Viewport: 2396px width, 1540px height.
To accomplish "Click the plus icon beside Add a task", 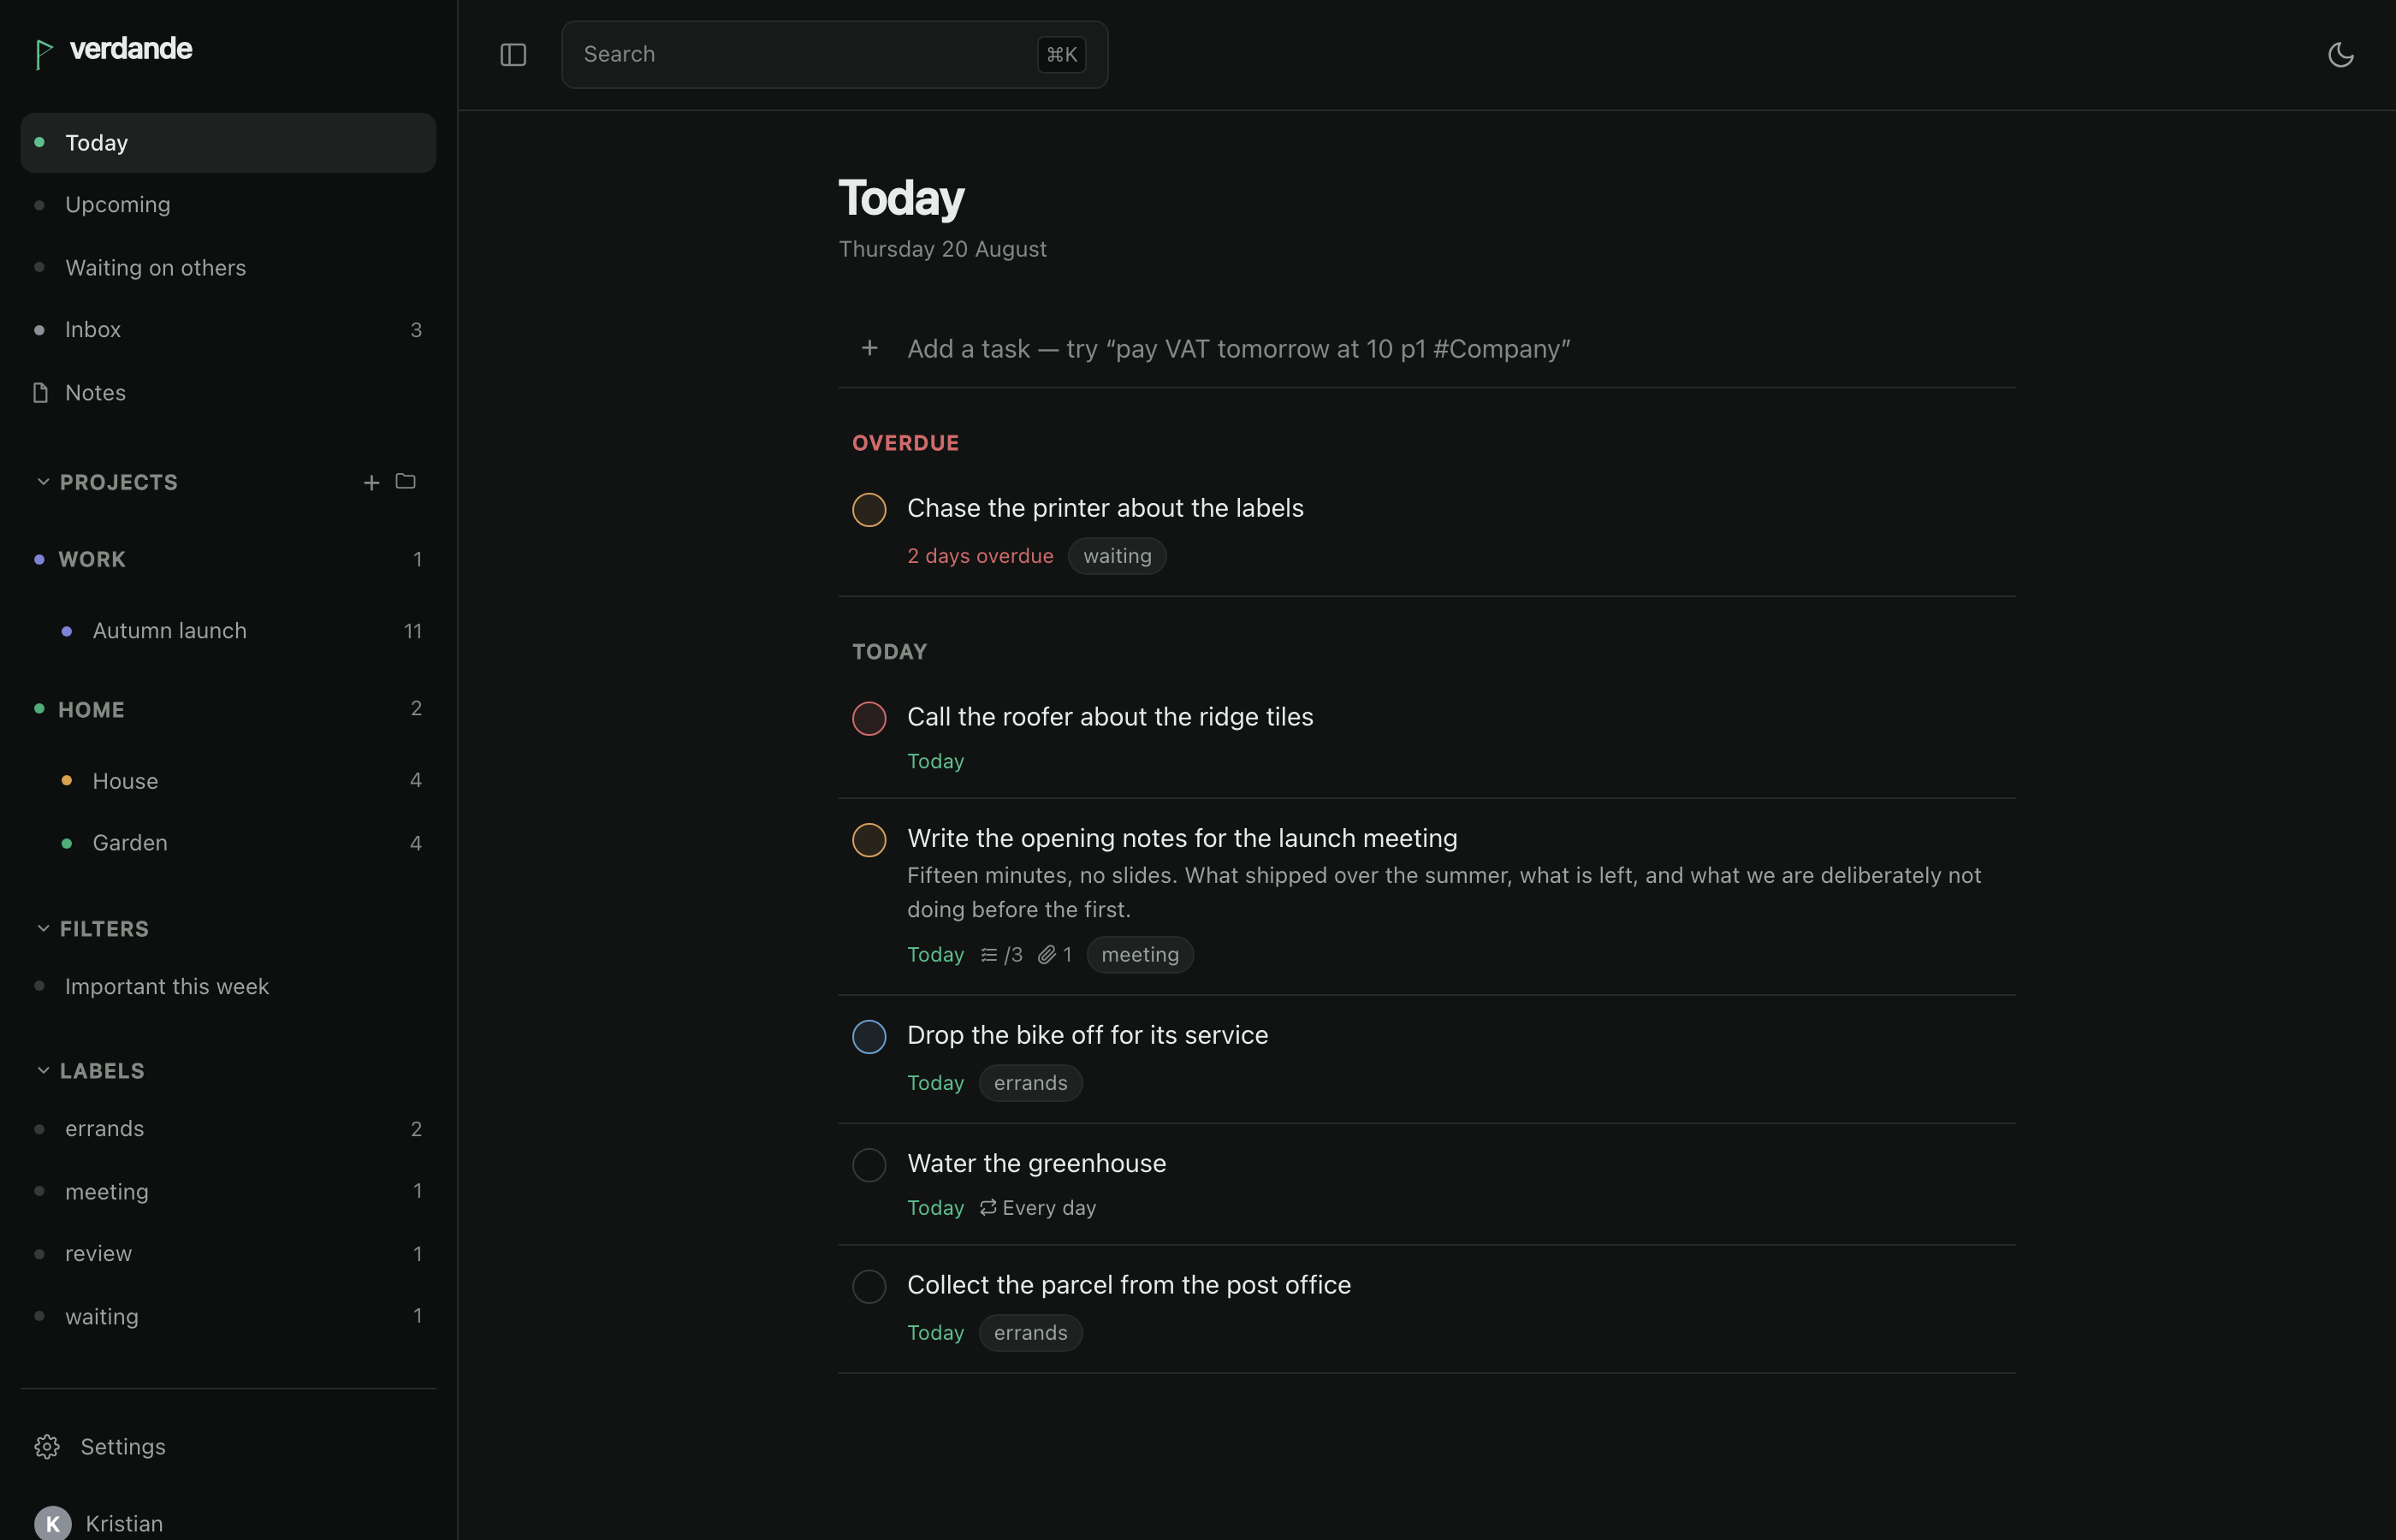I will click(869, 348).
